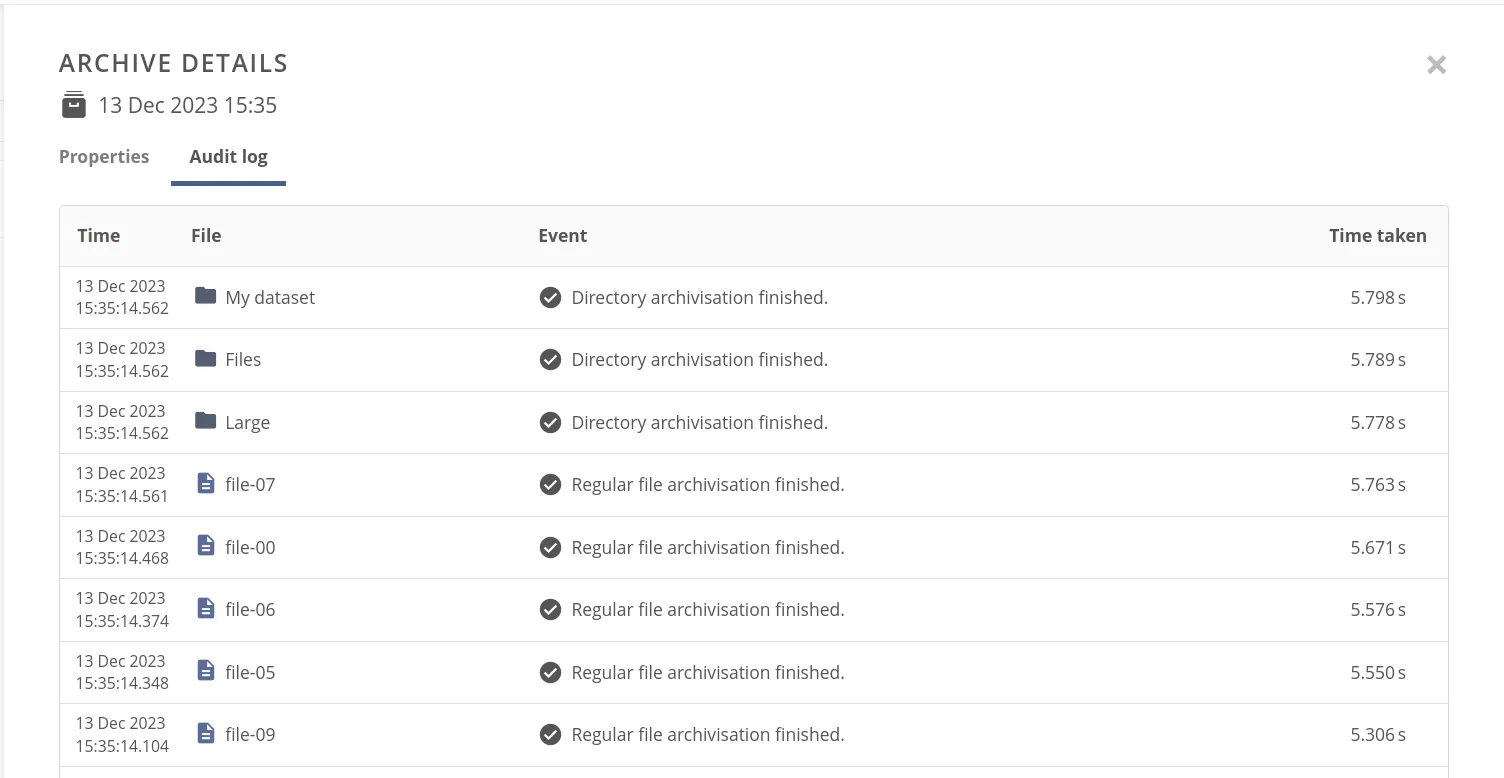The height and width of the screenshot is (778, 1504).
Task: Click the folder icon beside Files
Action: [206, 359]
